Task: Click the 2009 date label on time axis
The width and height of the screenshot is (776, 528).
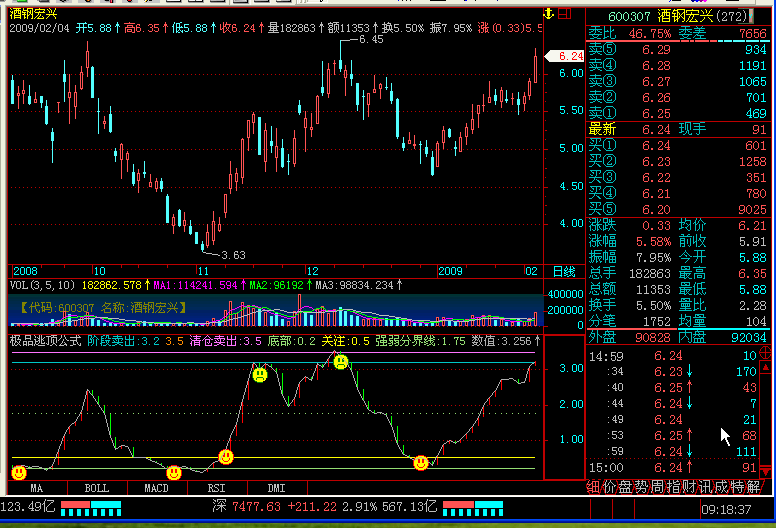Action: (x=450, y=271)
